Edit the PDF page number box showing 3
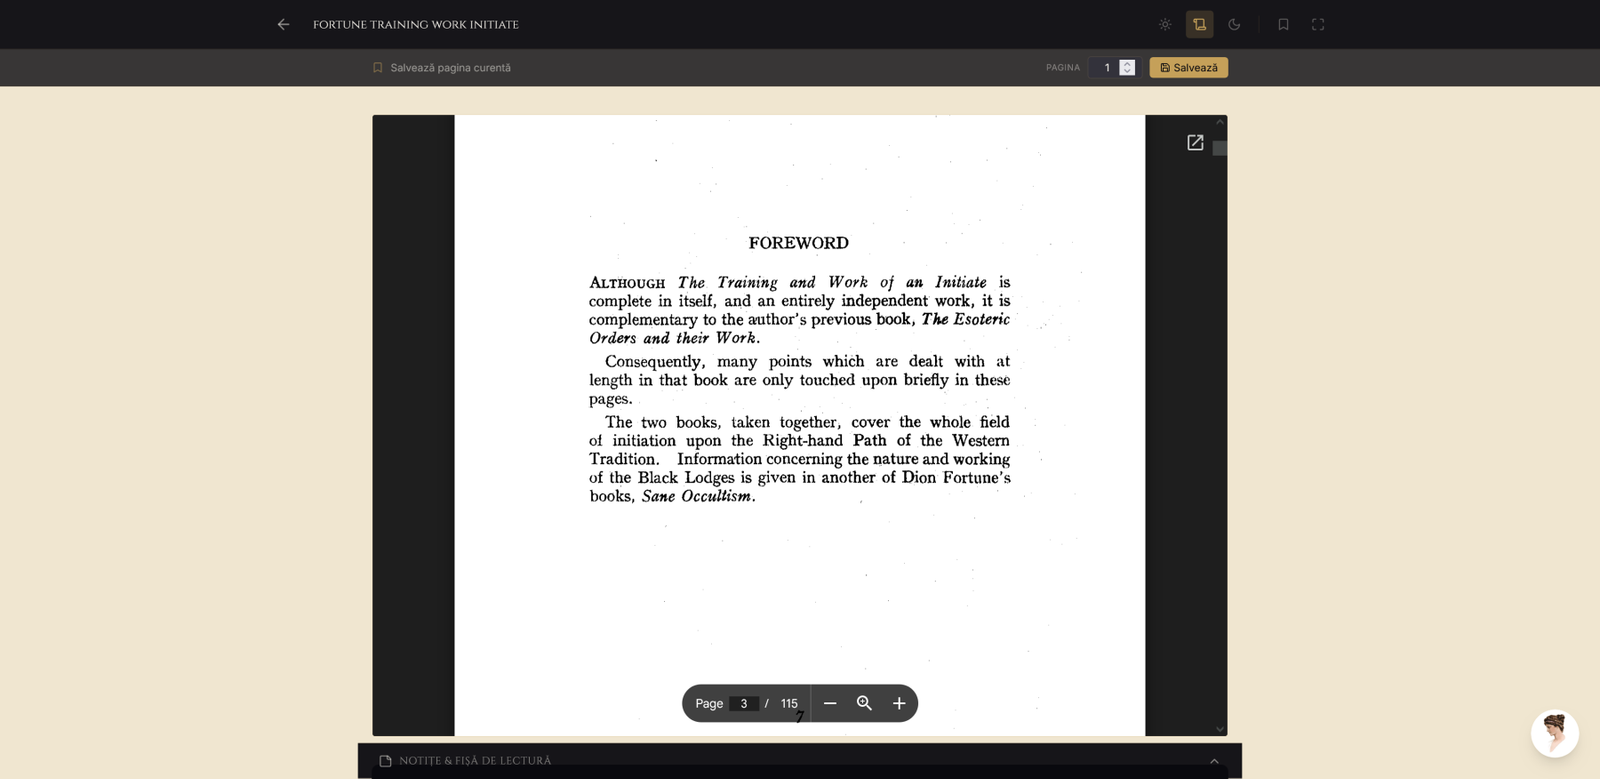Screen dimensions: 1600x779 point(744,704)
